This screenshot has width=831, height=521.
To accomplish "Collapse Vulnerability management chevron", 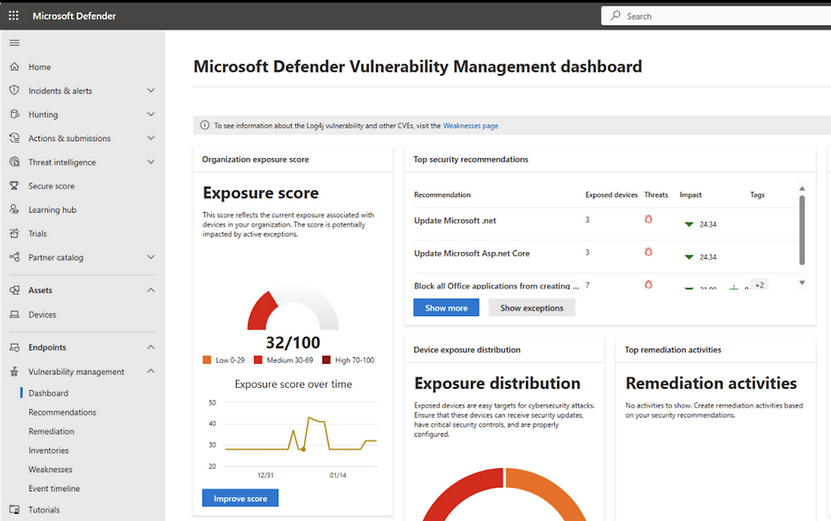I will click(151, 371).
